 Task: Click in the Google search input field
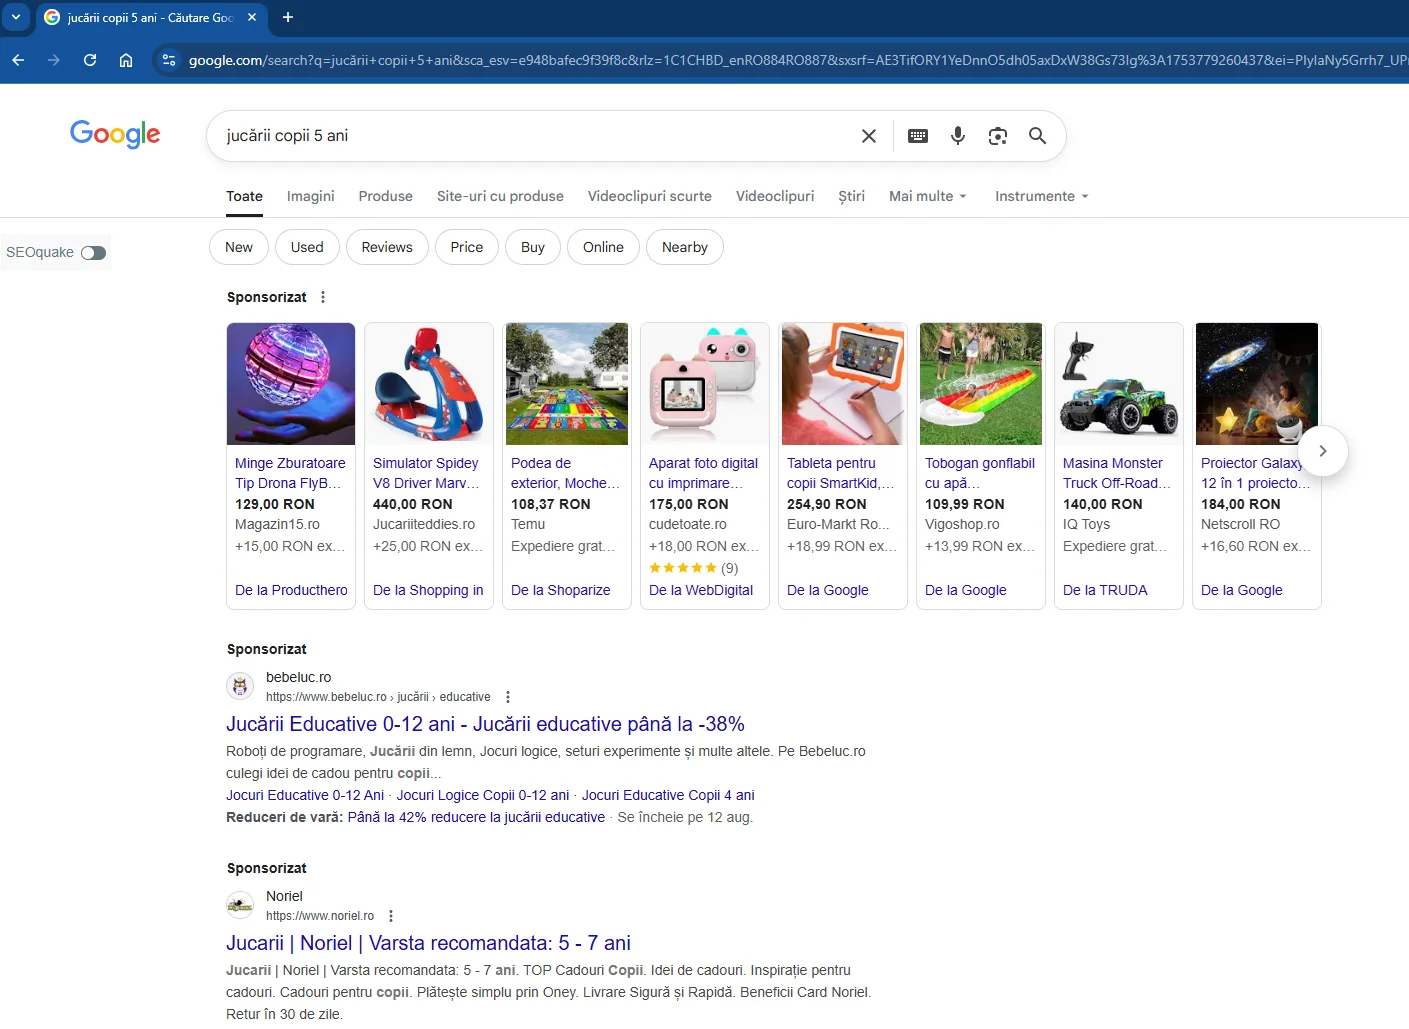(530, 136)
